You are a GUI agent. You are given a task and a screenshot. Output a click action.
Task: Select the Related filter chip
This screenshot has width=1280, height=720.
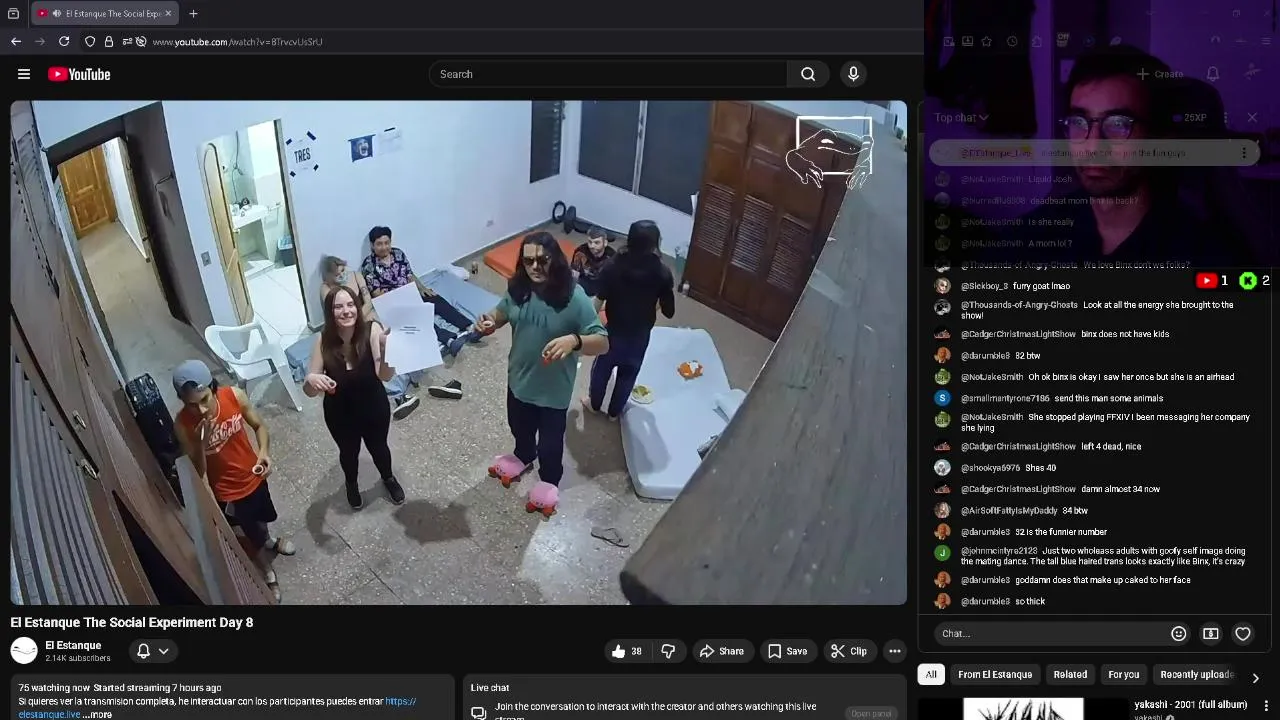(x=1070, y=674)
